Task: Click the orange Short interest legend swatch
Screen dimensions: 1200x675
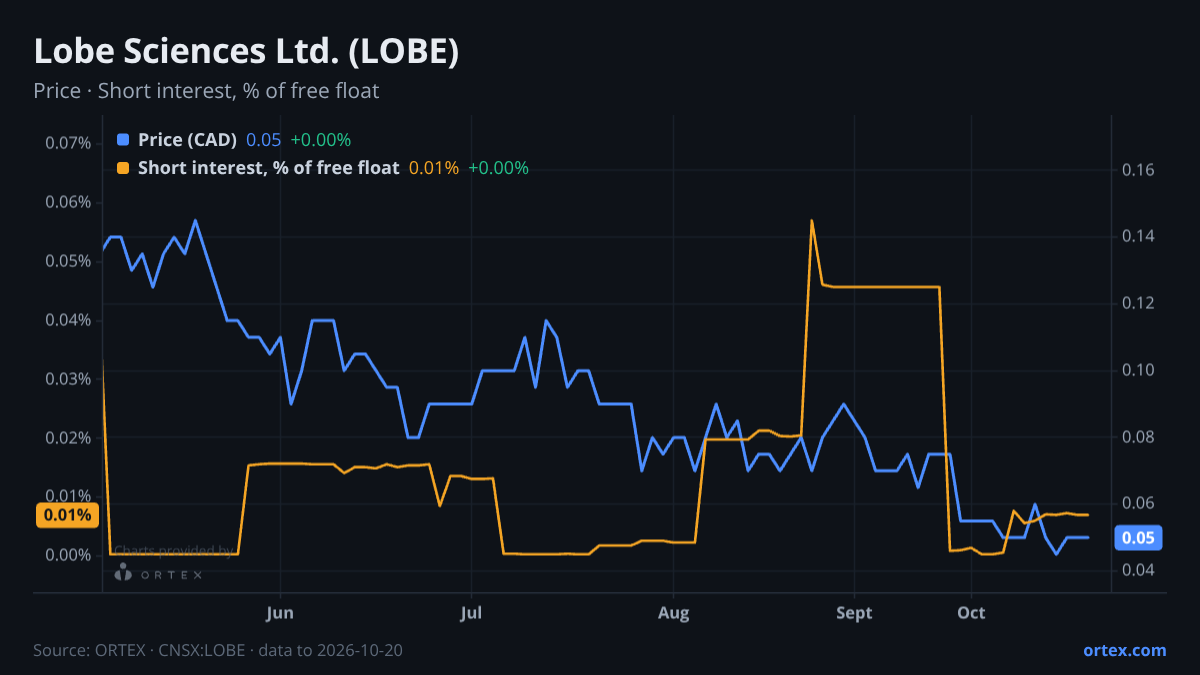Action: 123,168
